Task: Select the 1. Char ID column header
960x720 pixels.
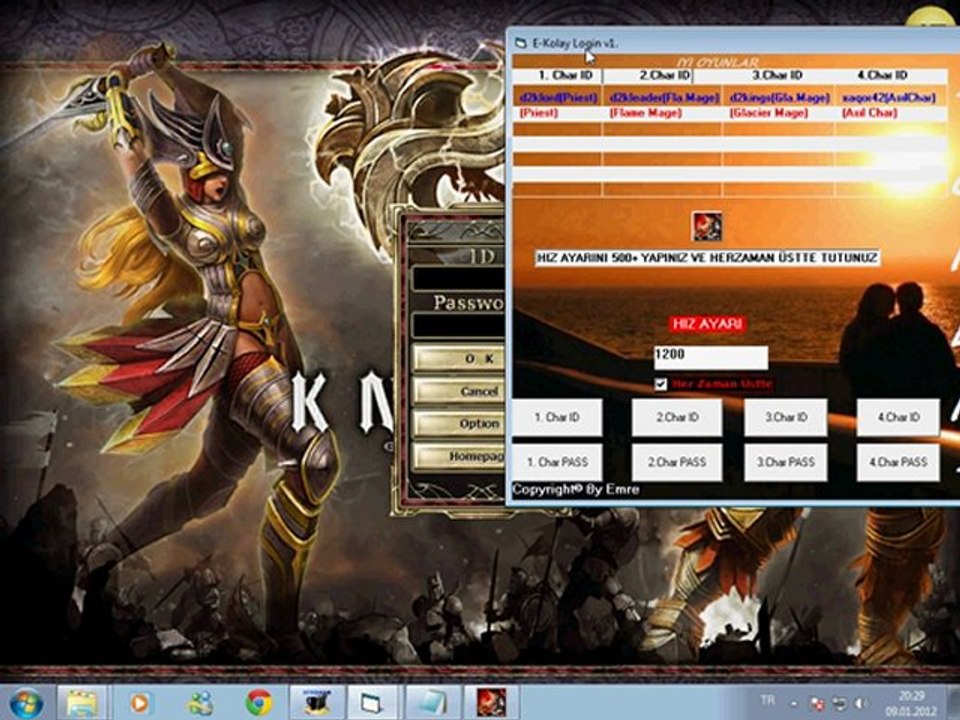Action: [x=558, y=75]
